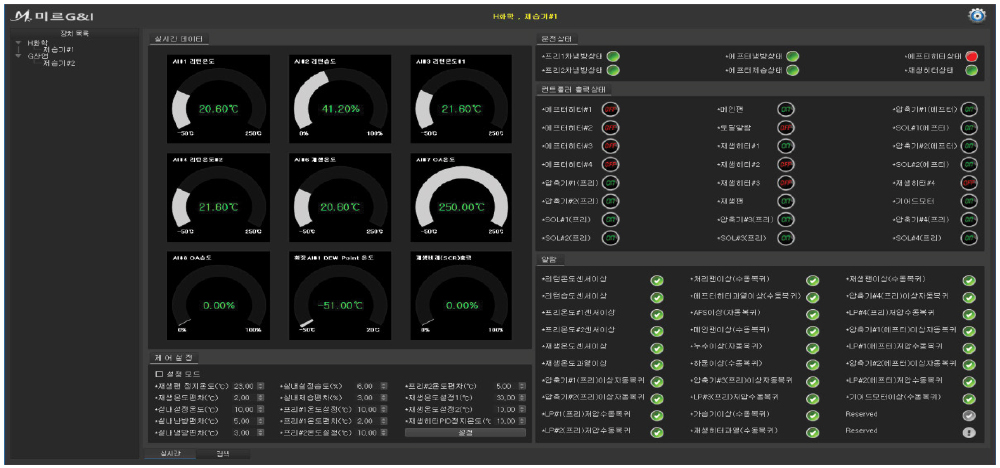
Task: Click the SOL#1(프리) ON indicator
Action: coord(610,219)
